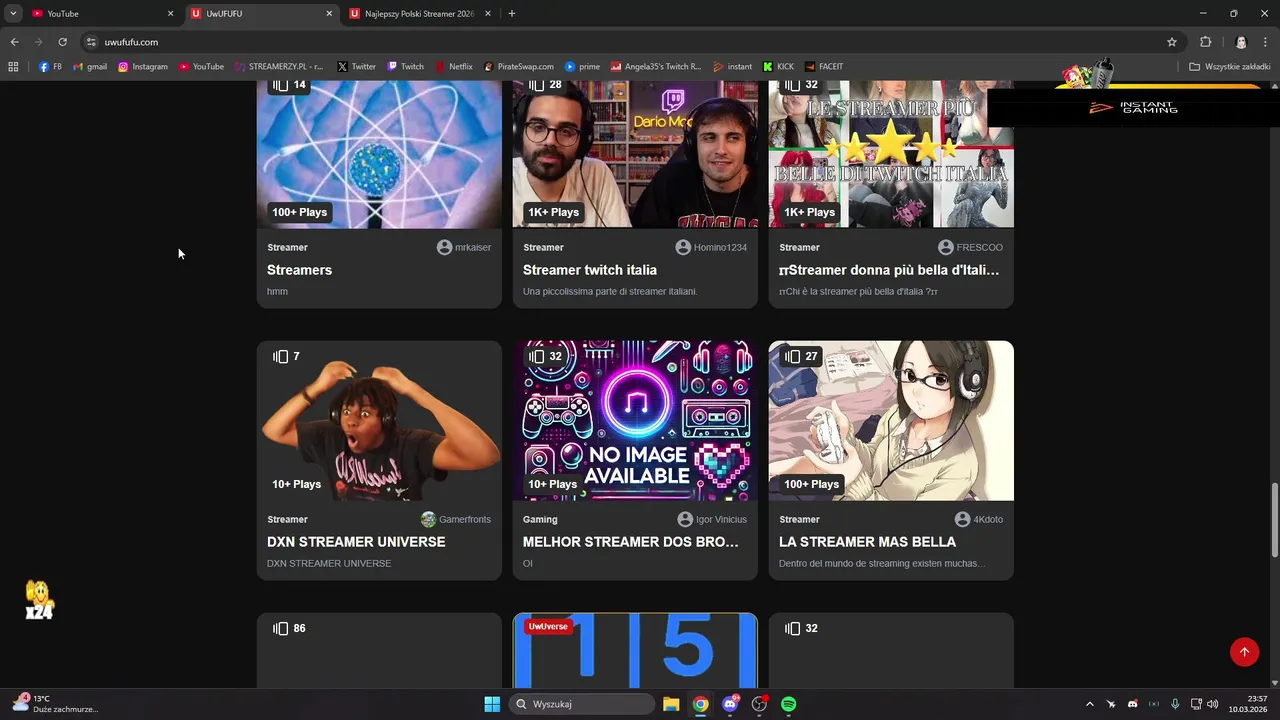
Task: Click the MELHOR STREAMER DOS BRO title
Action: point(631,542)
